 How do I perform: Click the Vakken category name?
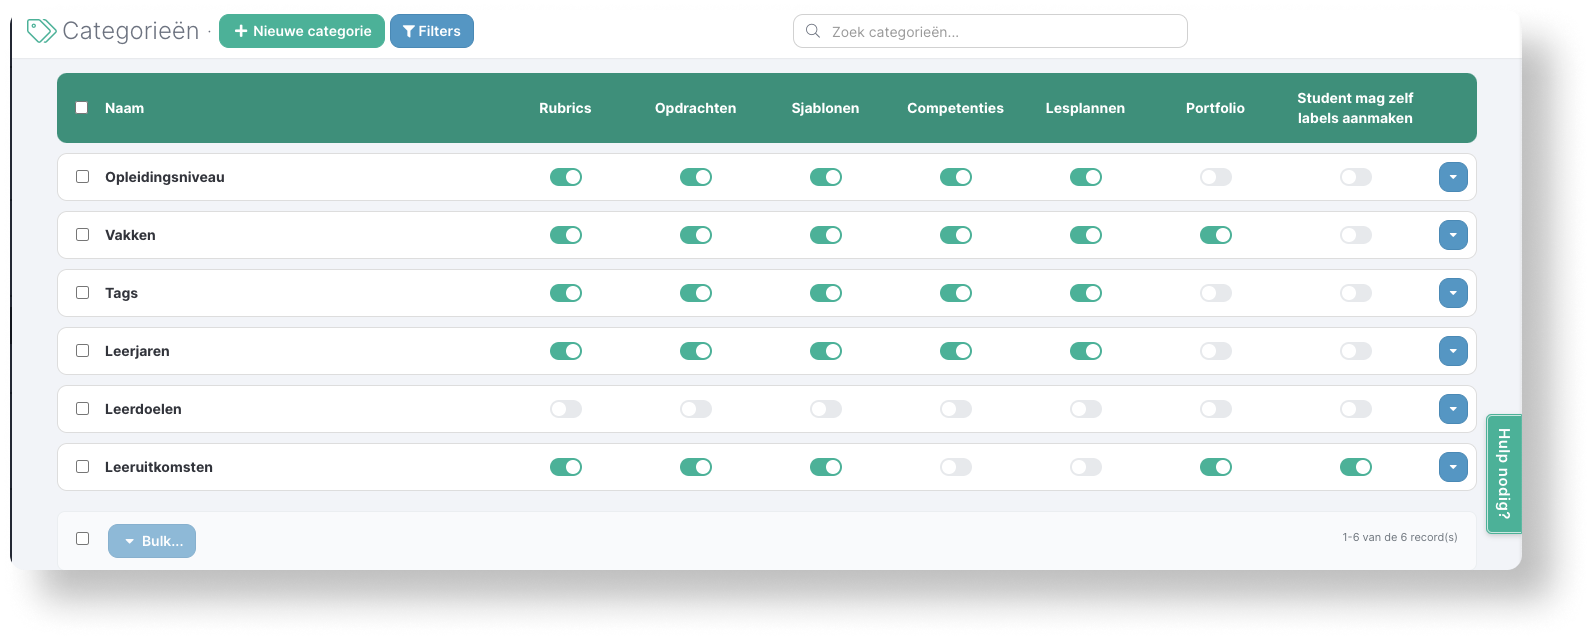pos(130,235)
